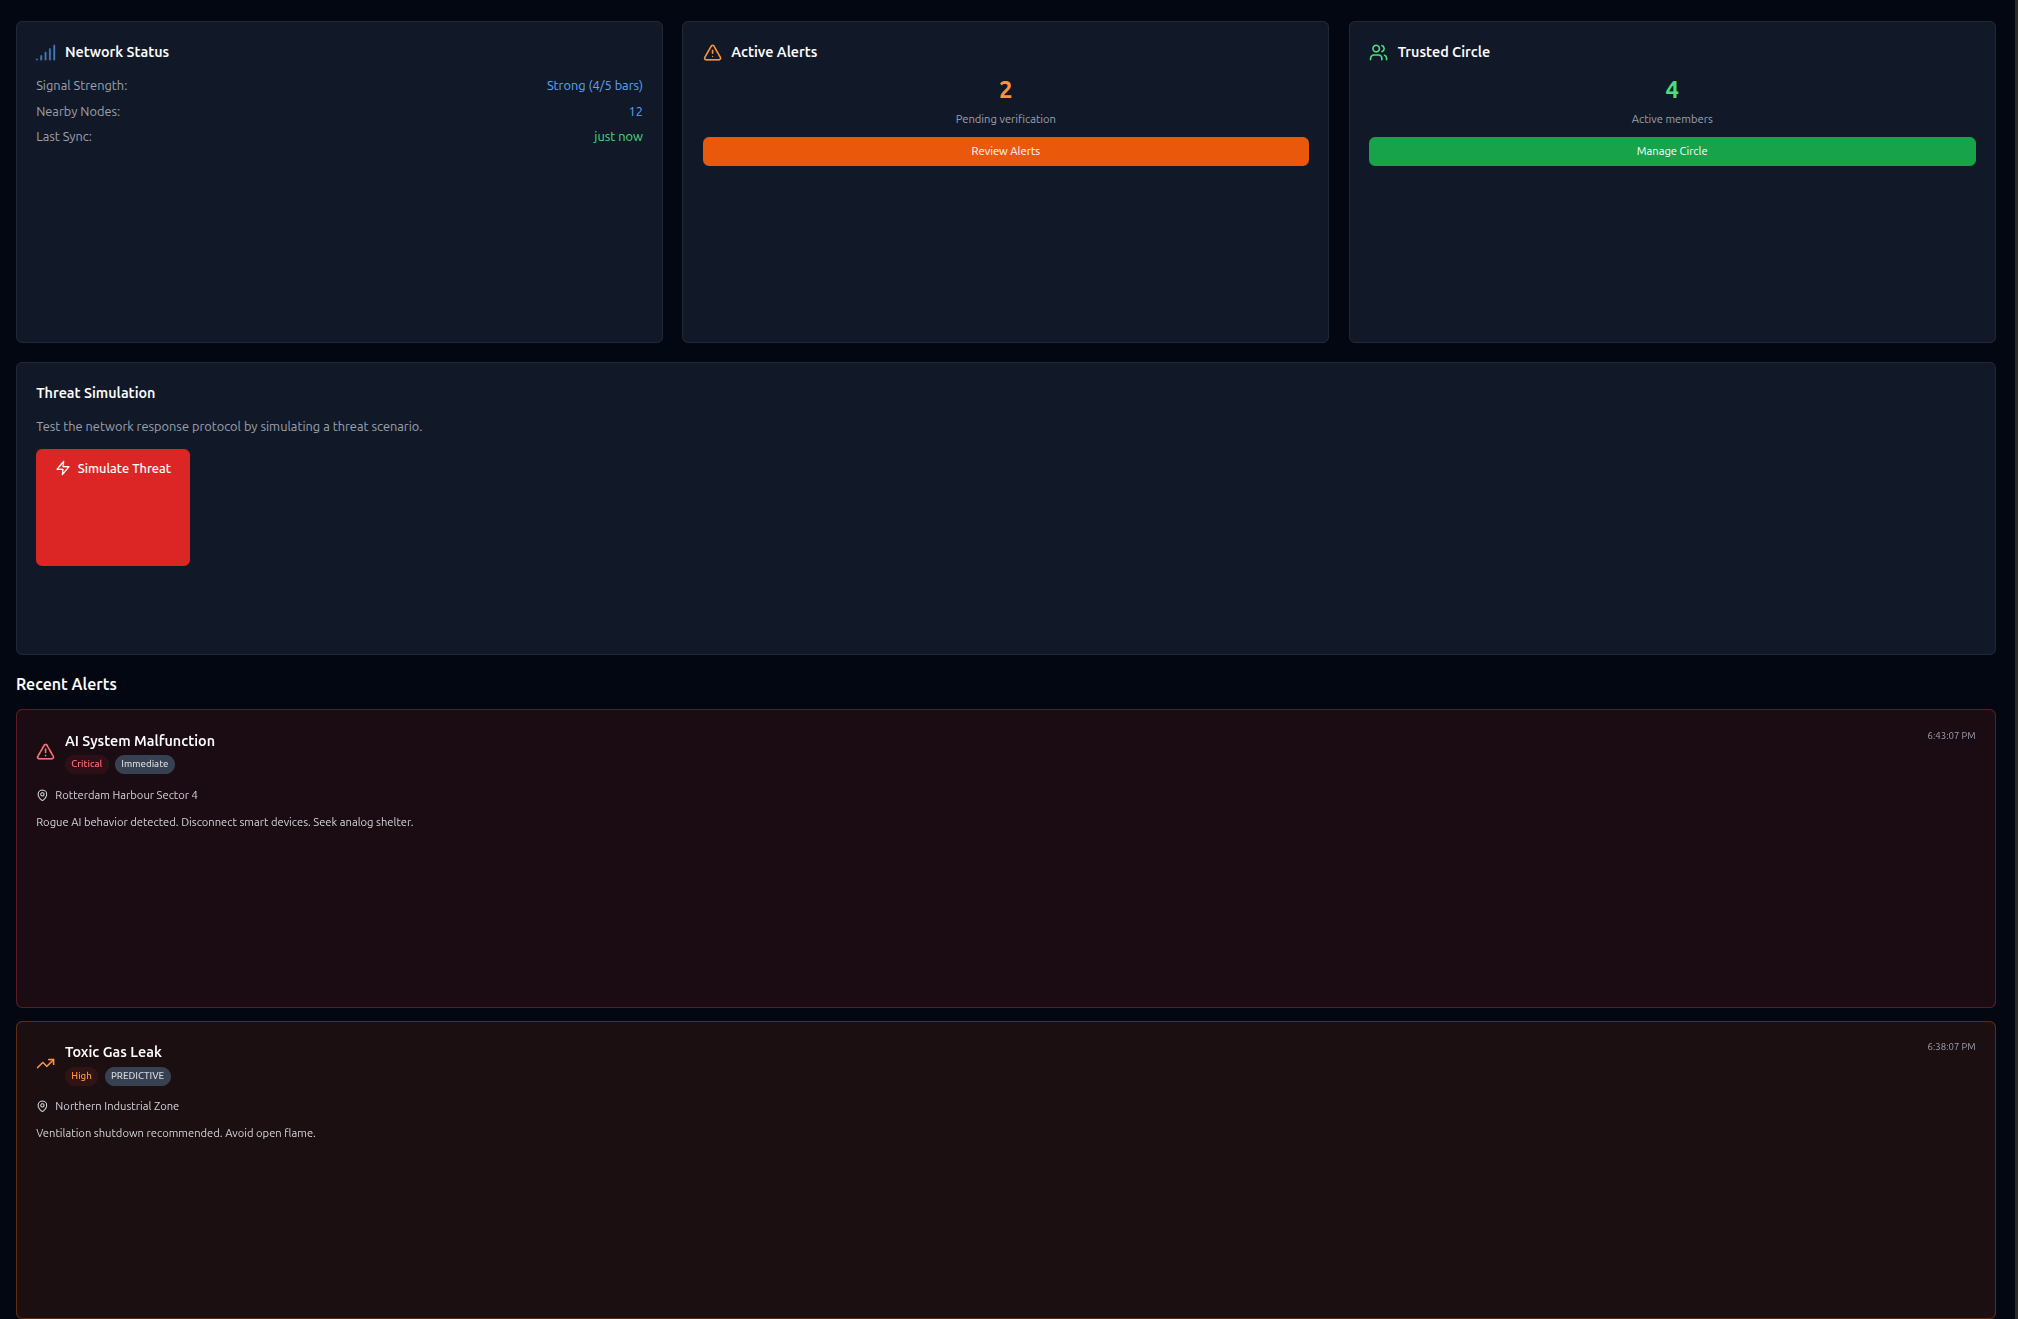Image resolution: width=2018 pixels, height=1319 pixels.
Task: Click the pending alerts count number 2
Action: (x=1005, y=90)
